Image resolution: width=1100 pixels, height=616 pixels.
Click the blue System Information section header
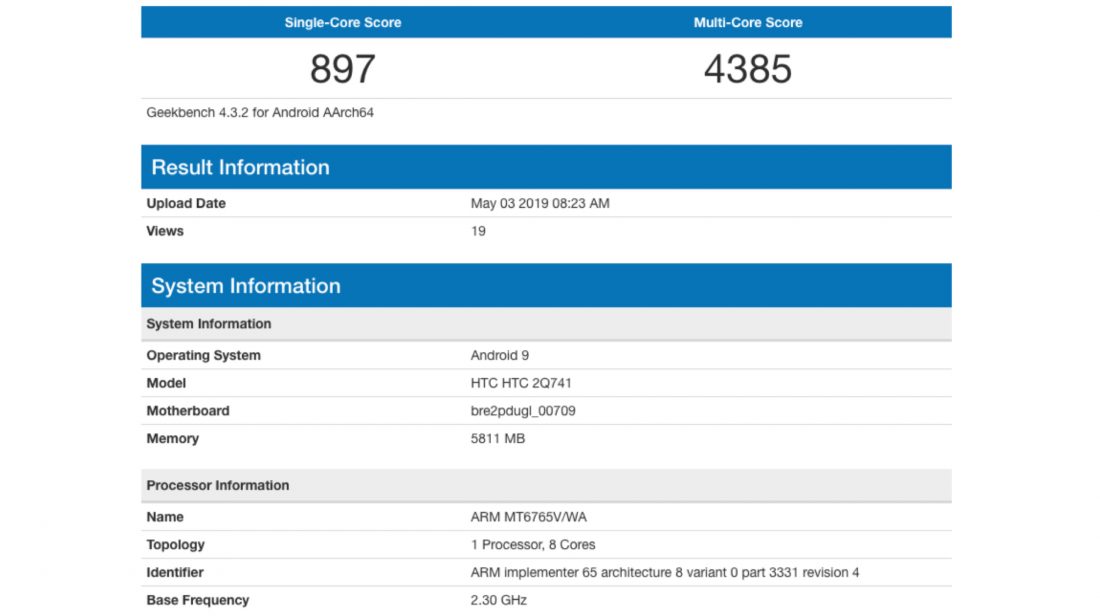click(x=246, y=286)
